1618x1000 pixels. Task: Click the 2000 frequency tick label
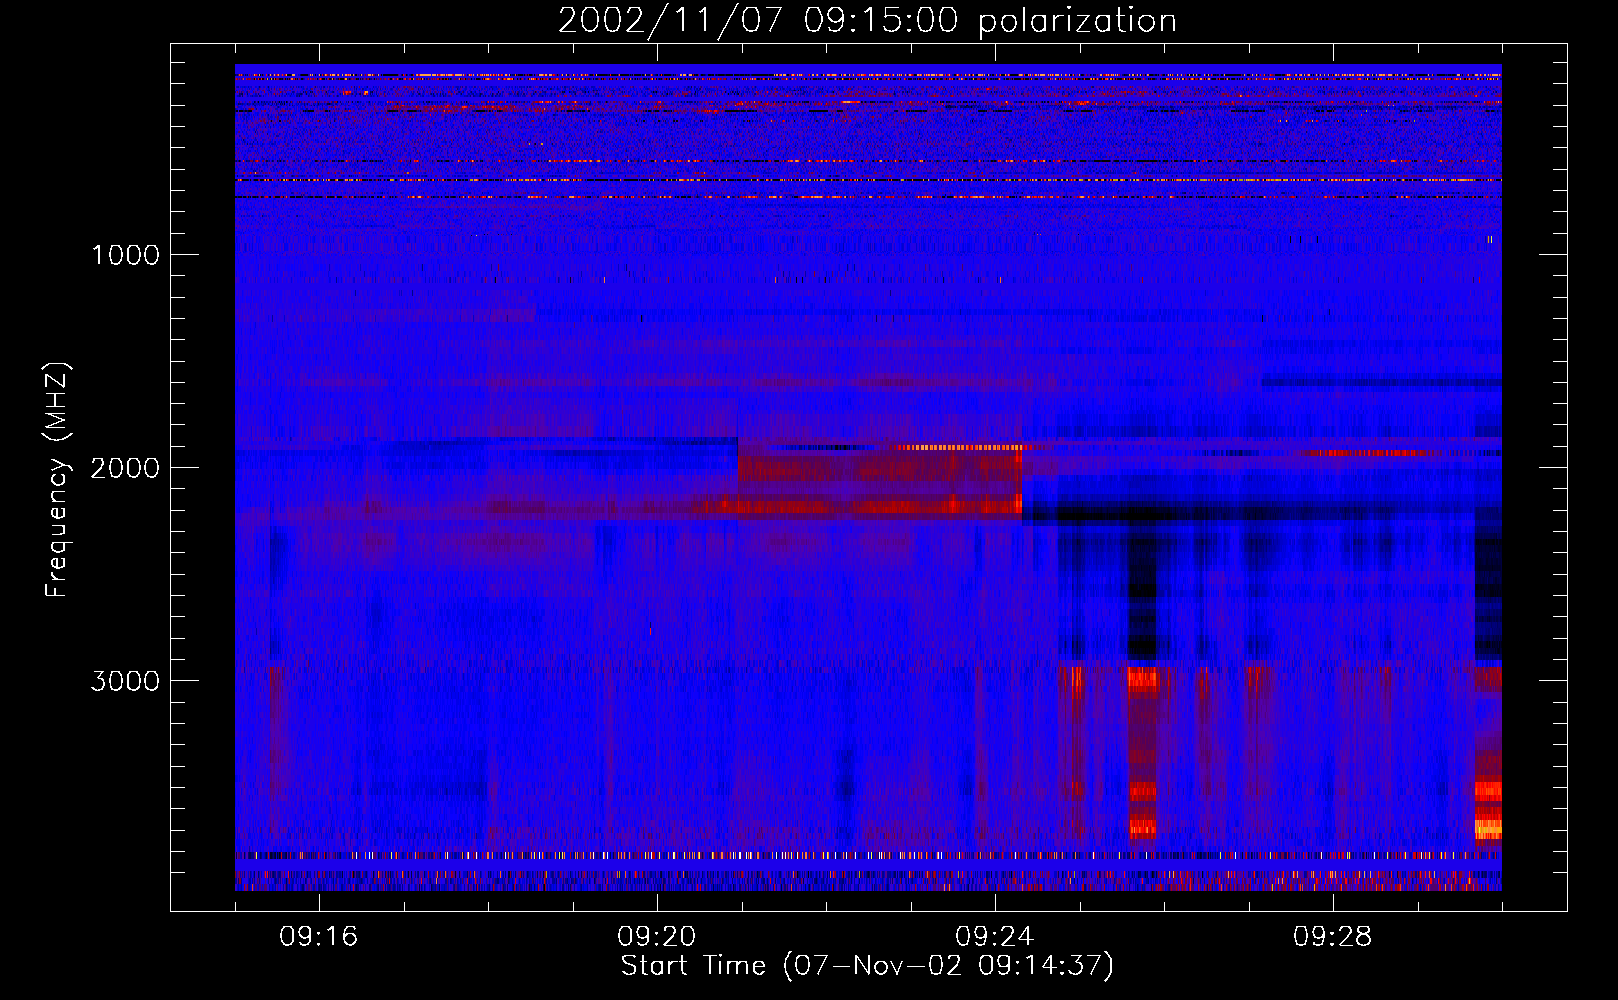pyautogui.click(x=125, y=468)
